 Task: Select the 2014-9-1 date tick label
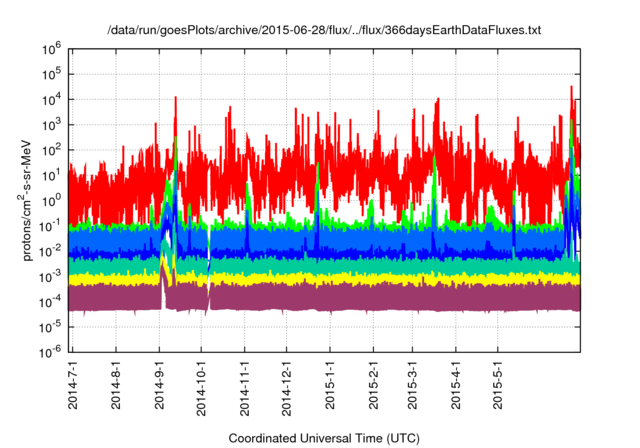tap(159, 385)
